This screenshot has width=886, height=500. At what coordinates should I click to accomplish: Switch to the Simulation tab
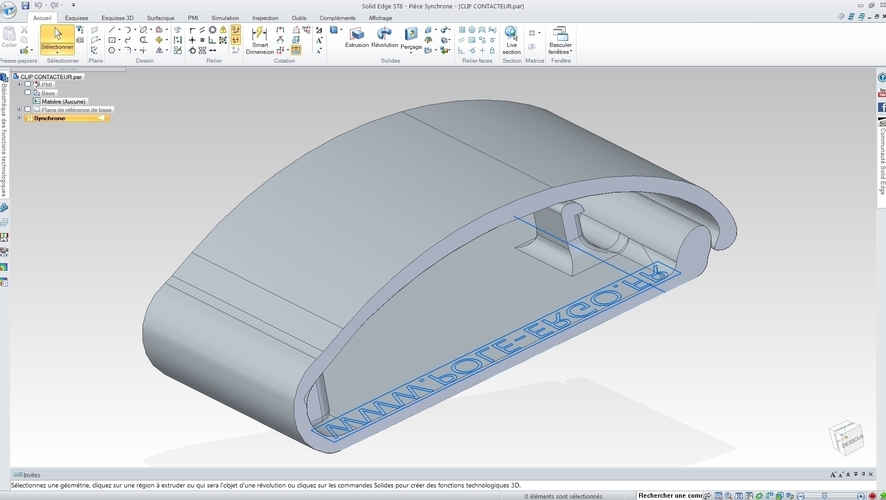coord(225,18)
